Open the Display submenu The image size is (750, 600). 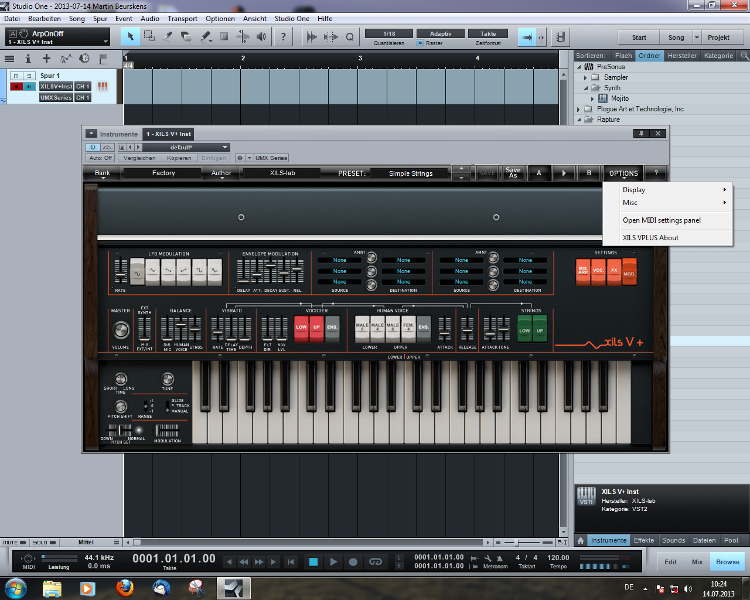pyautogui.click(x=668, y=189)
